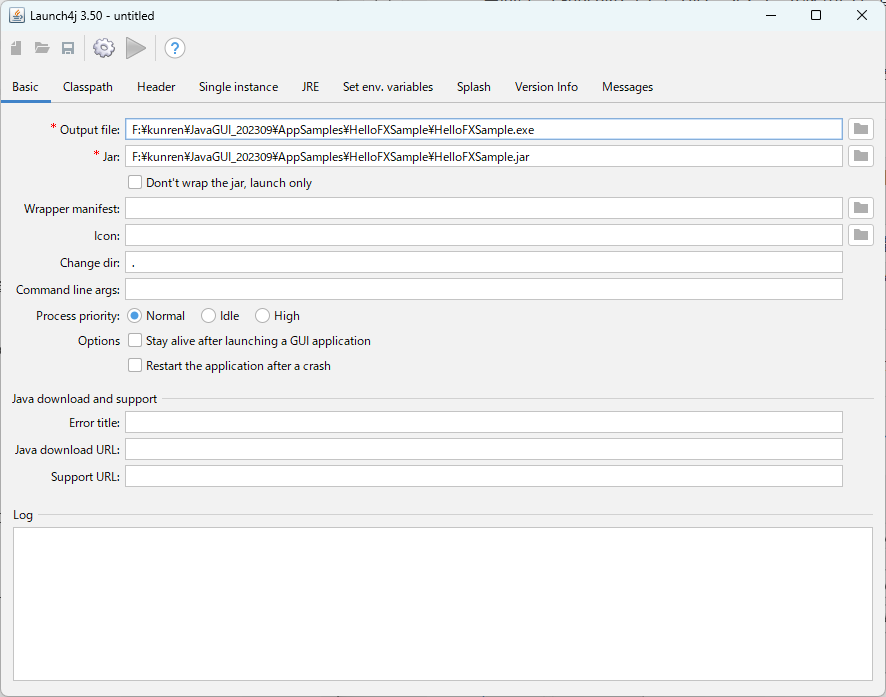
Task: Browse for the Jar file using the folder button
Action: click(861, 156)
